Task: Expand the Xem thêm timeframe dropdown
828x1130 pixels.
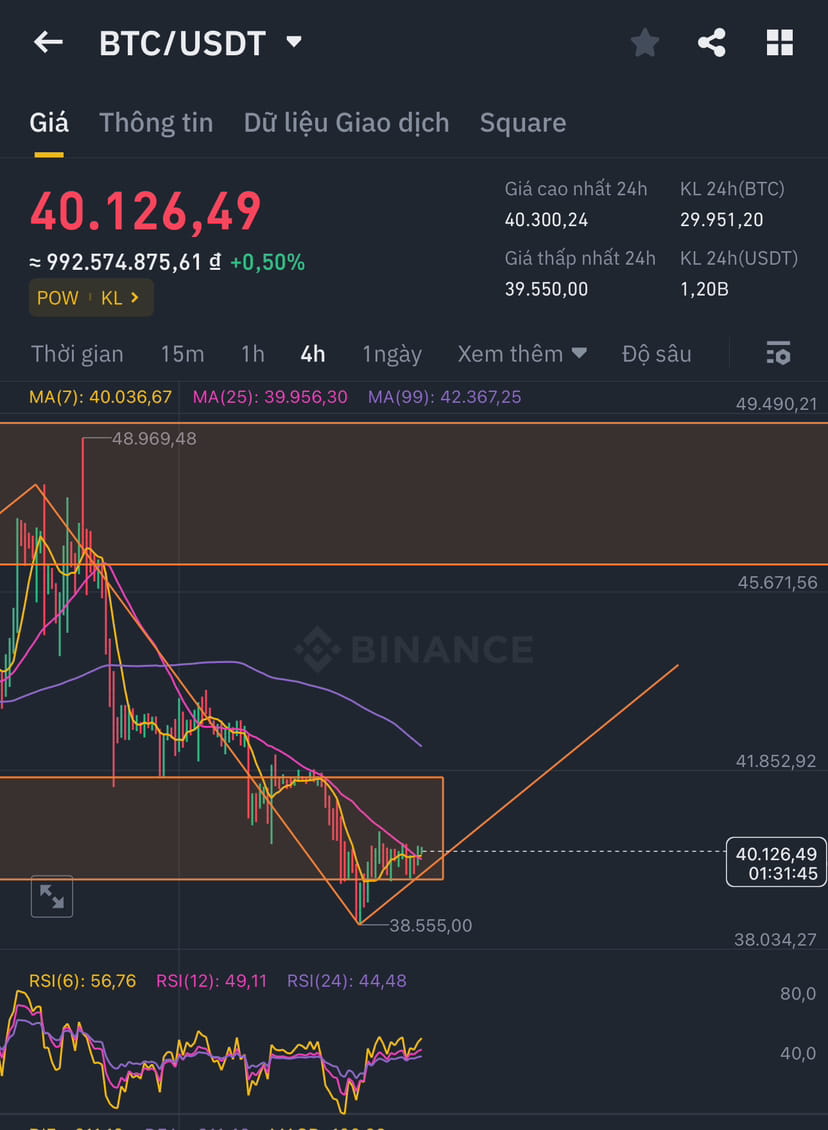Action: tap(521, 353)
